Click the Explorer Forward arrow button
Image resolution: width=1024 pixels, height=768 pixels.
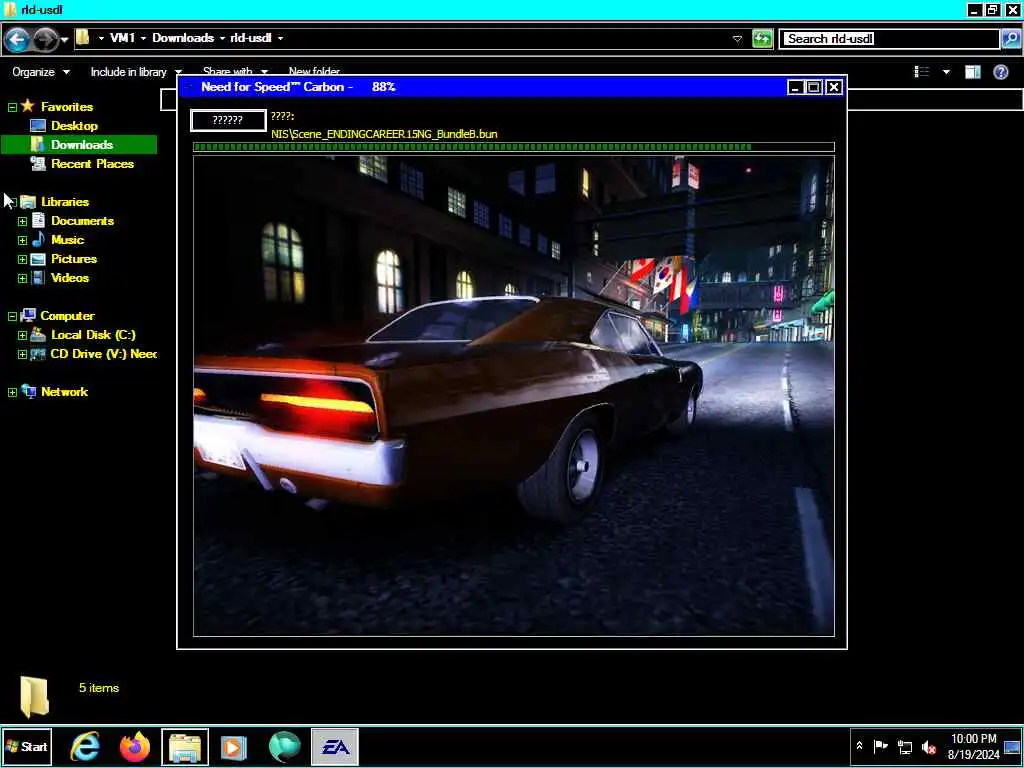(45, 40)
